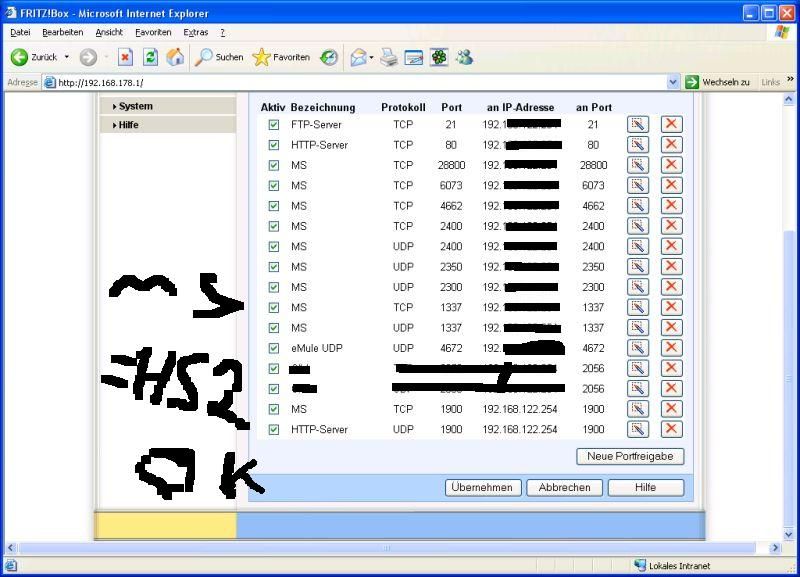Delete the MS TCP 6073 entry

pos(671,186)
